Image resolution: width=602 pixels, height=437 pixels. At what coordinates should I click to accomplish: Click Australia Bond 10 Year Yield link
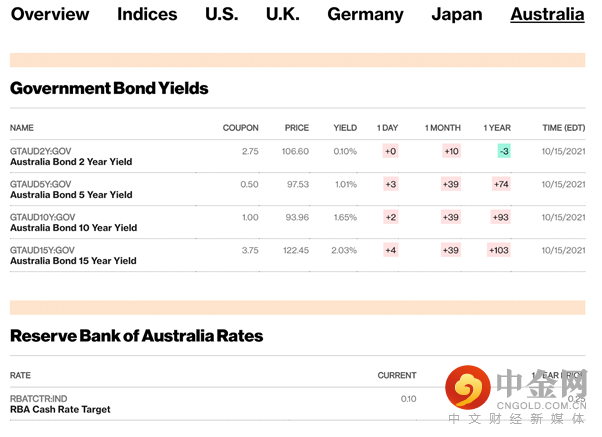[73, 228]
